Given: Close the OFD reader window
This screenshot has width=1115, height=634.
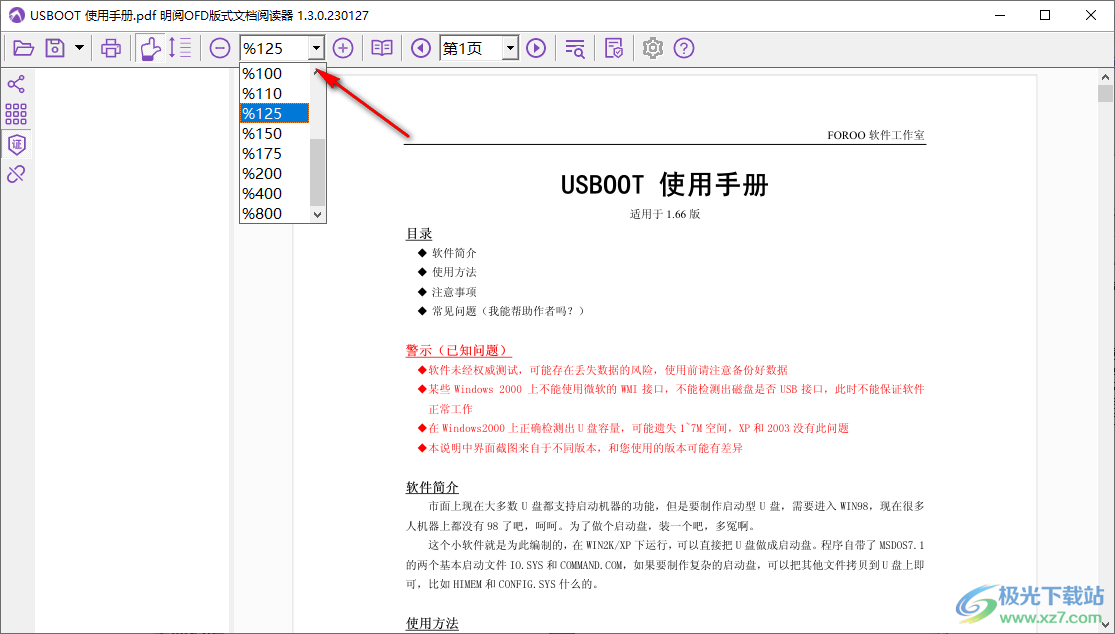Looking at the screenshot, I should click(x=1091, y=15).
